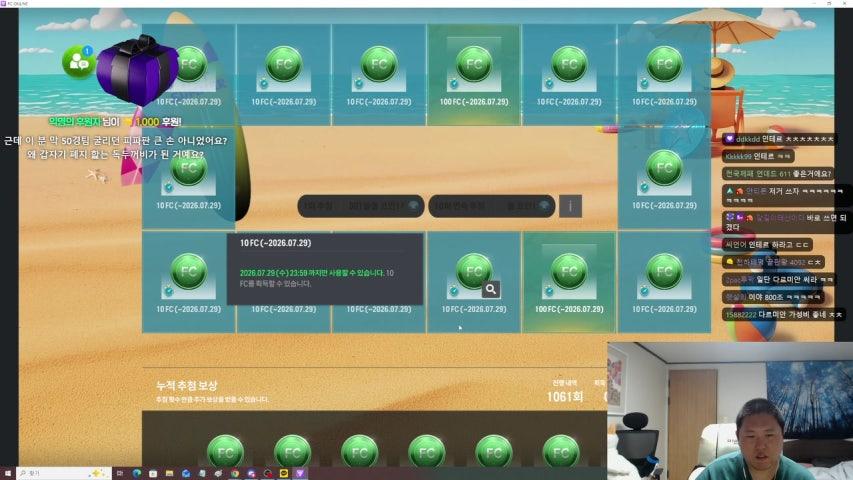Click the taskbar search box

pyautogui.click(x=64, y=473)
